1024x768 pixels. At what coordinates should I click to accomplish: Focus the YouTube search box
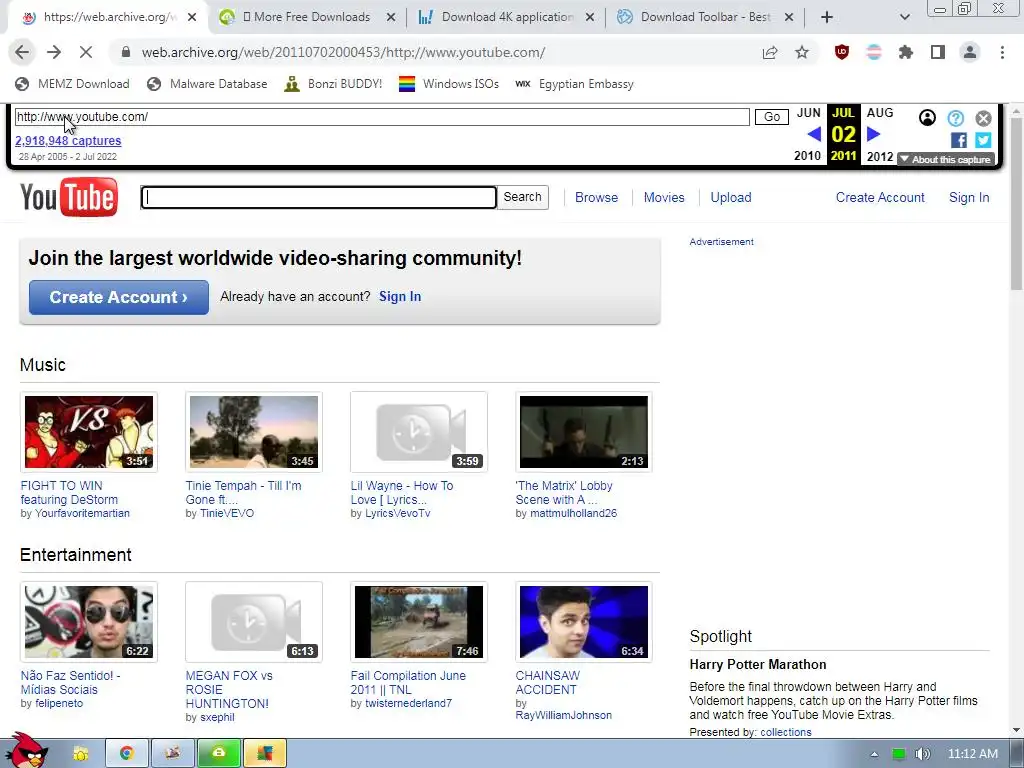[x=319, y=197]
